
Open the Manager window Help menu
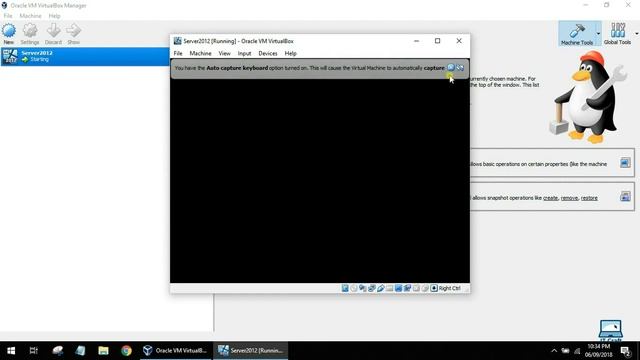tap(54, 16)
